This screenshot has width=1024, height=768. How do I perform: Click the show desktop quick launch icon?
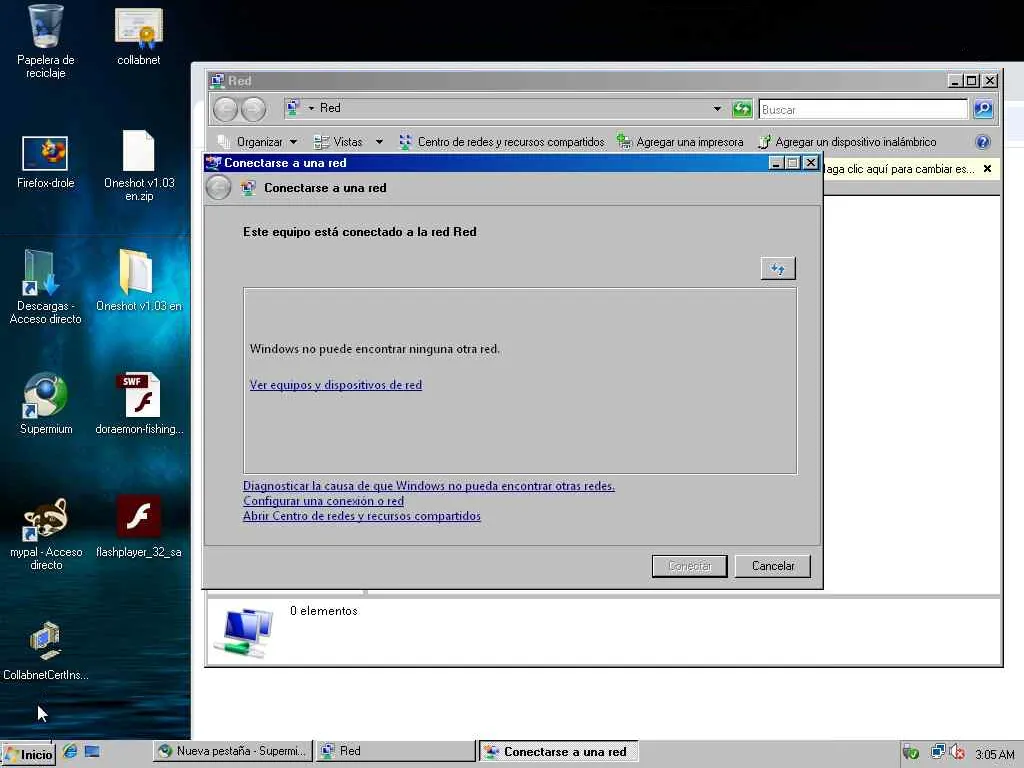(x=92, y=751)
